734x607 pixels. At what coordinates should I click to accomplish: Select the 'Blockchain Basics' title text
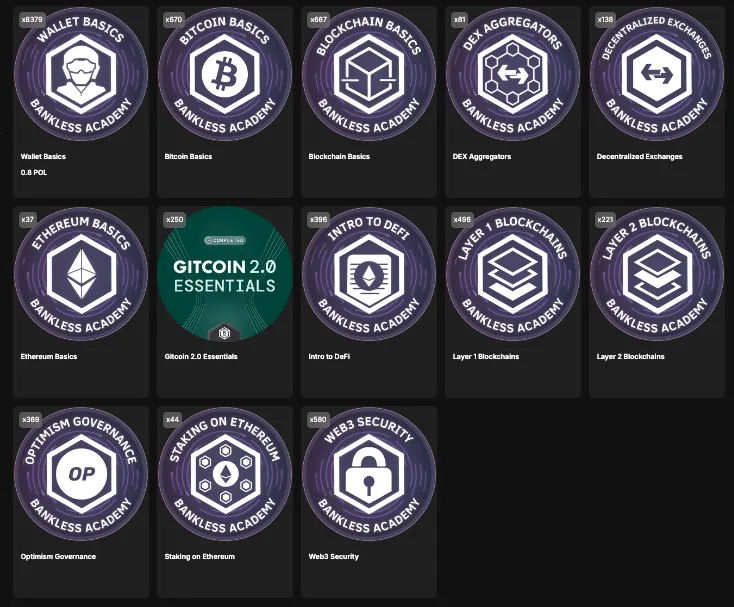click(x=339, y=156)
